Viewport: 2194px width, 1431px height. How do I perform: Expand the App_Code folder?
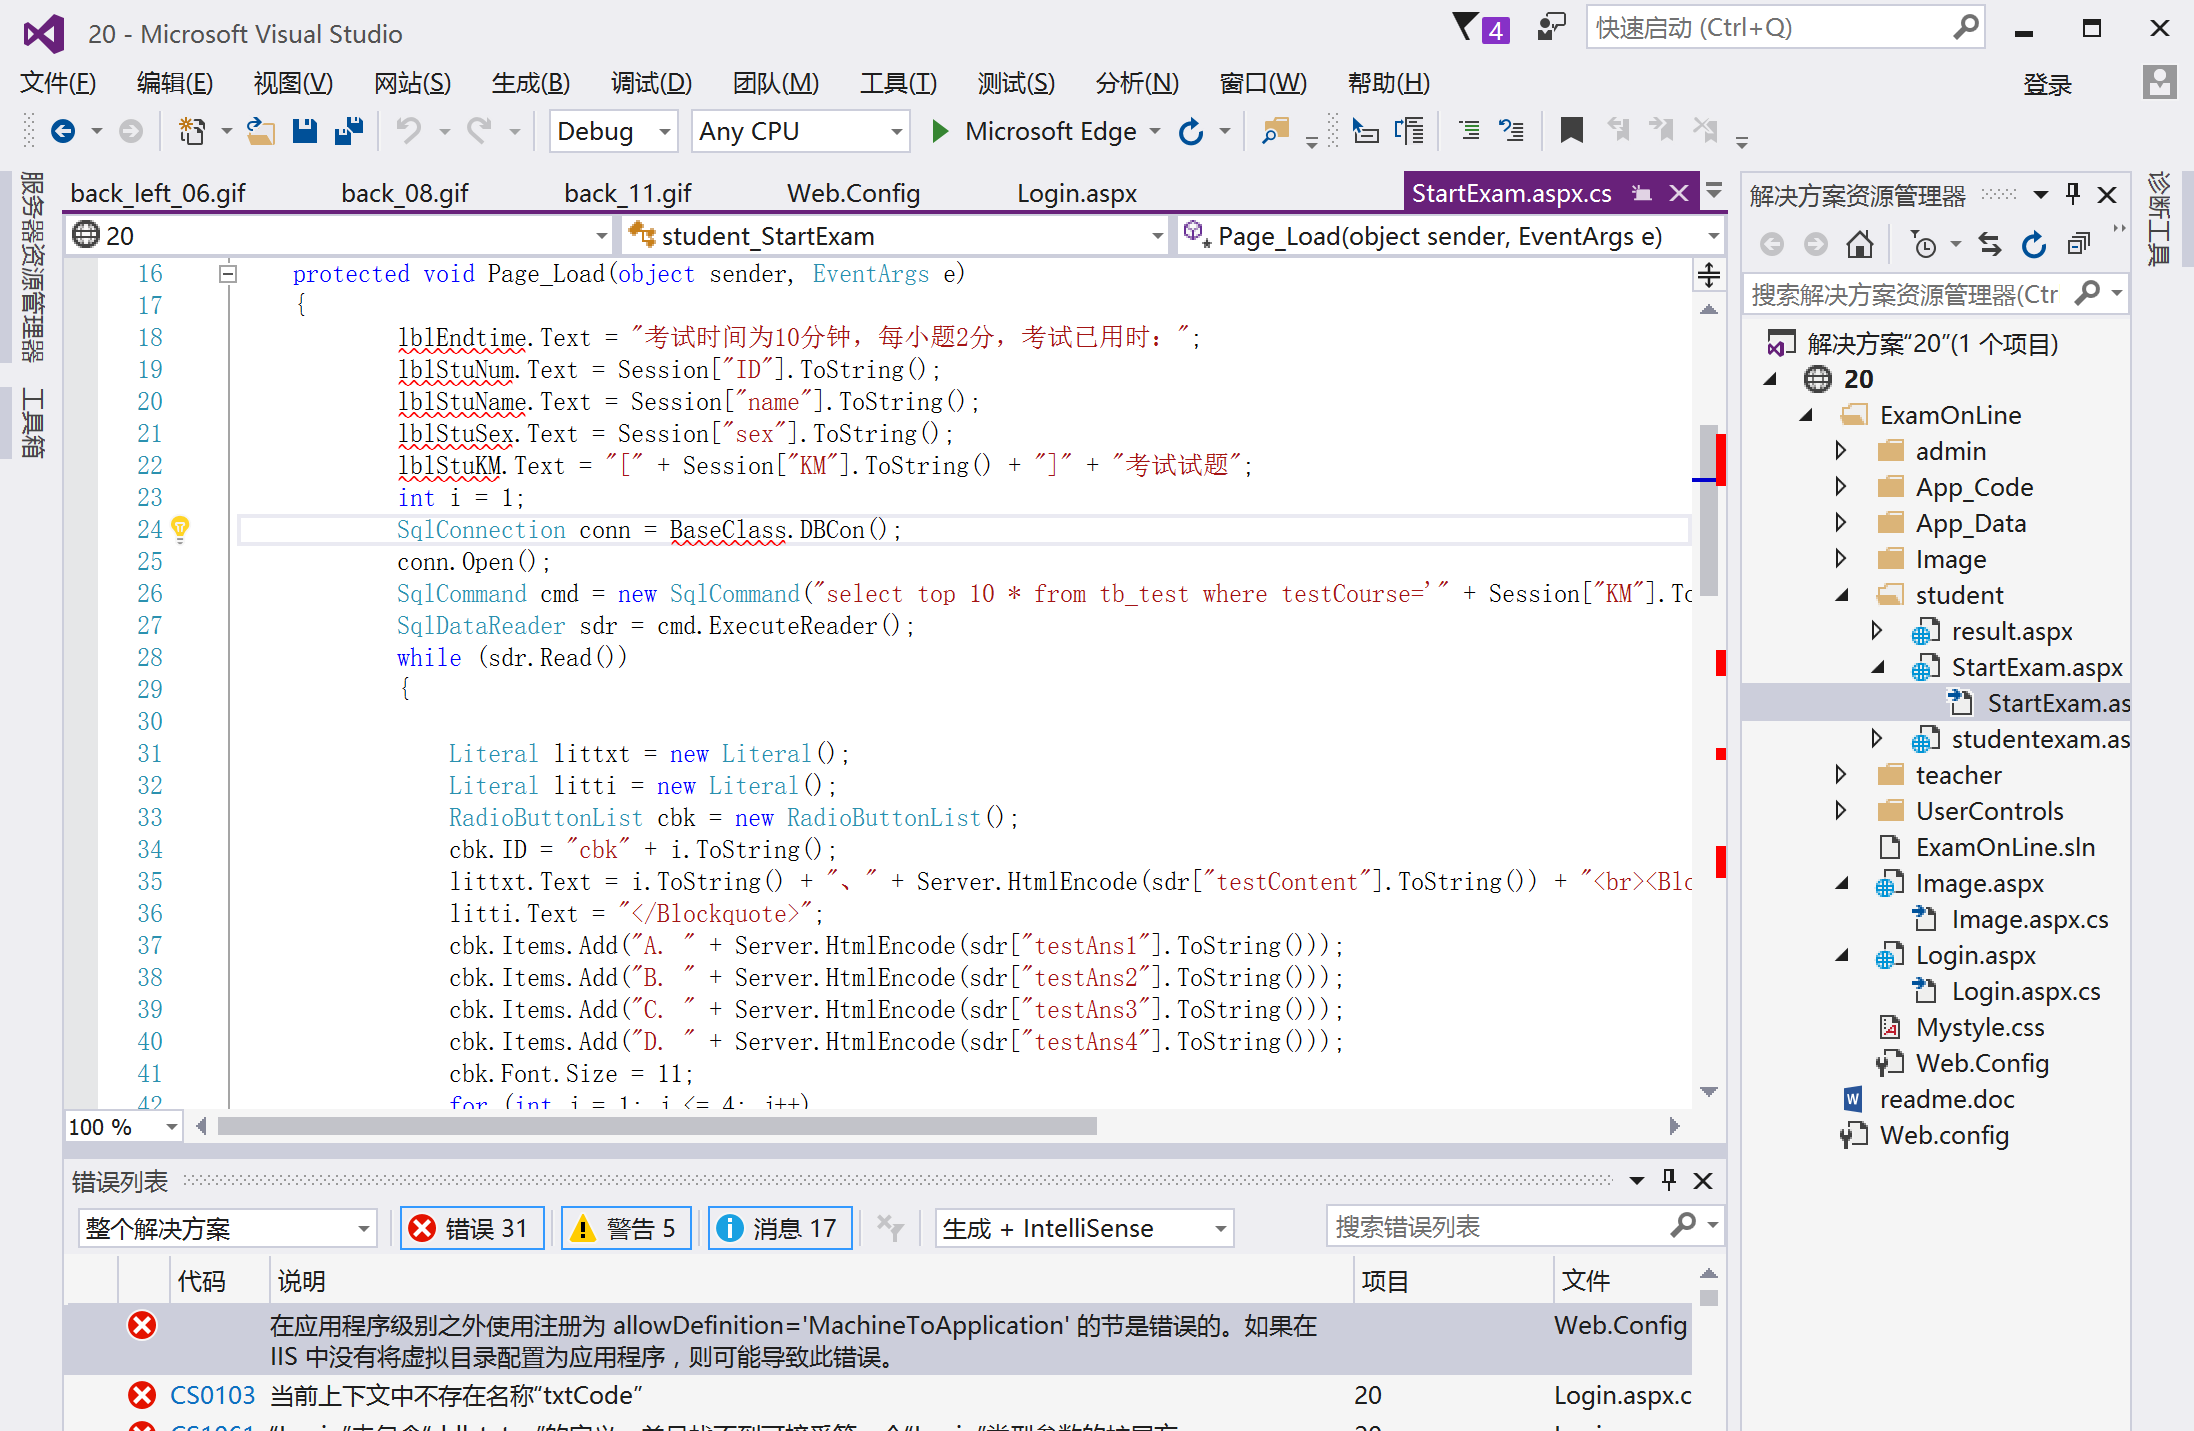[x=1841, y=487]
